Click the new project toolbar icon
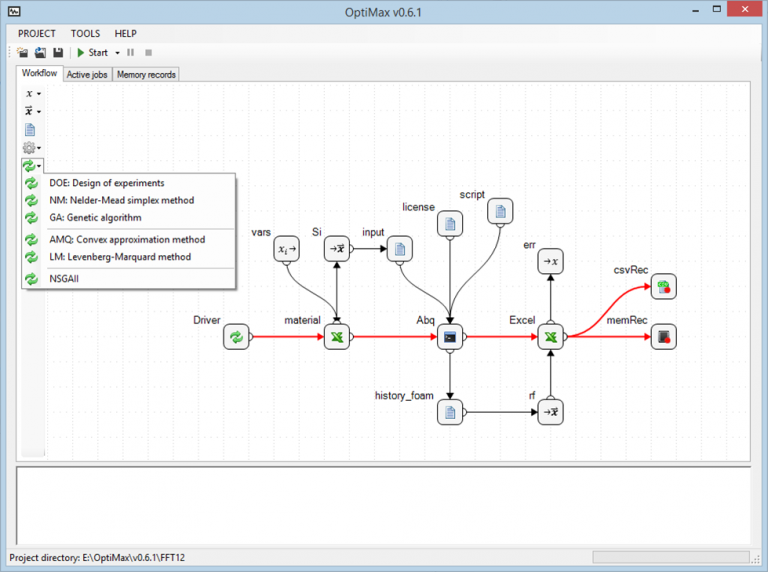The width and height of the screenshot is (768, 572). point(22,52)
